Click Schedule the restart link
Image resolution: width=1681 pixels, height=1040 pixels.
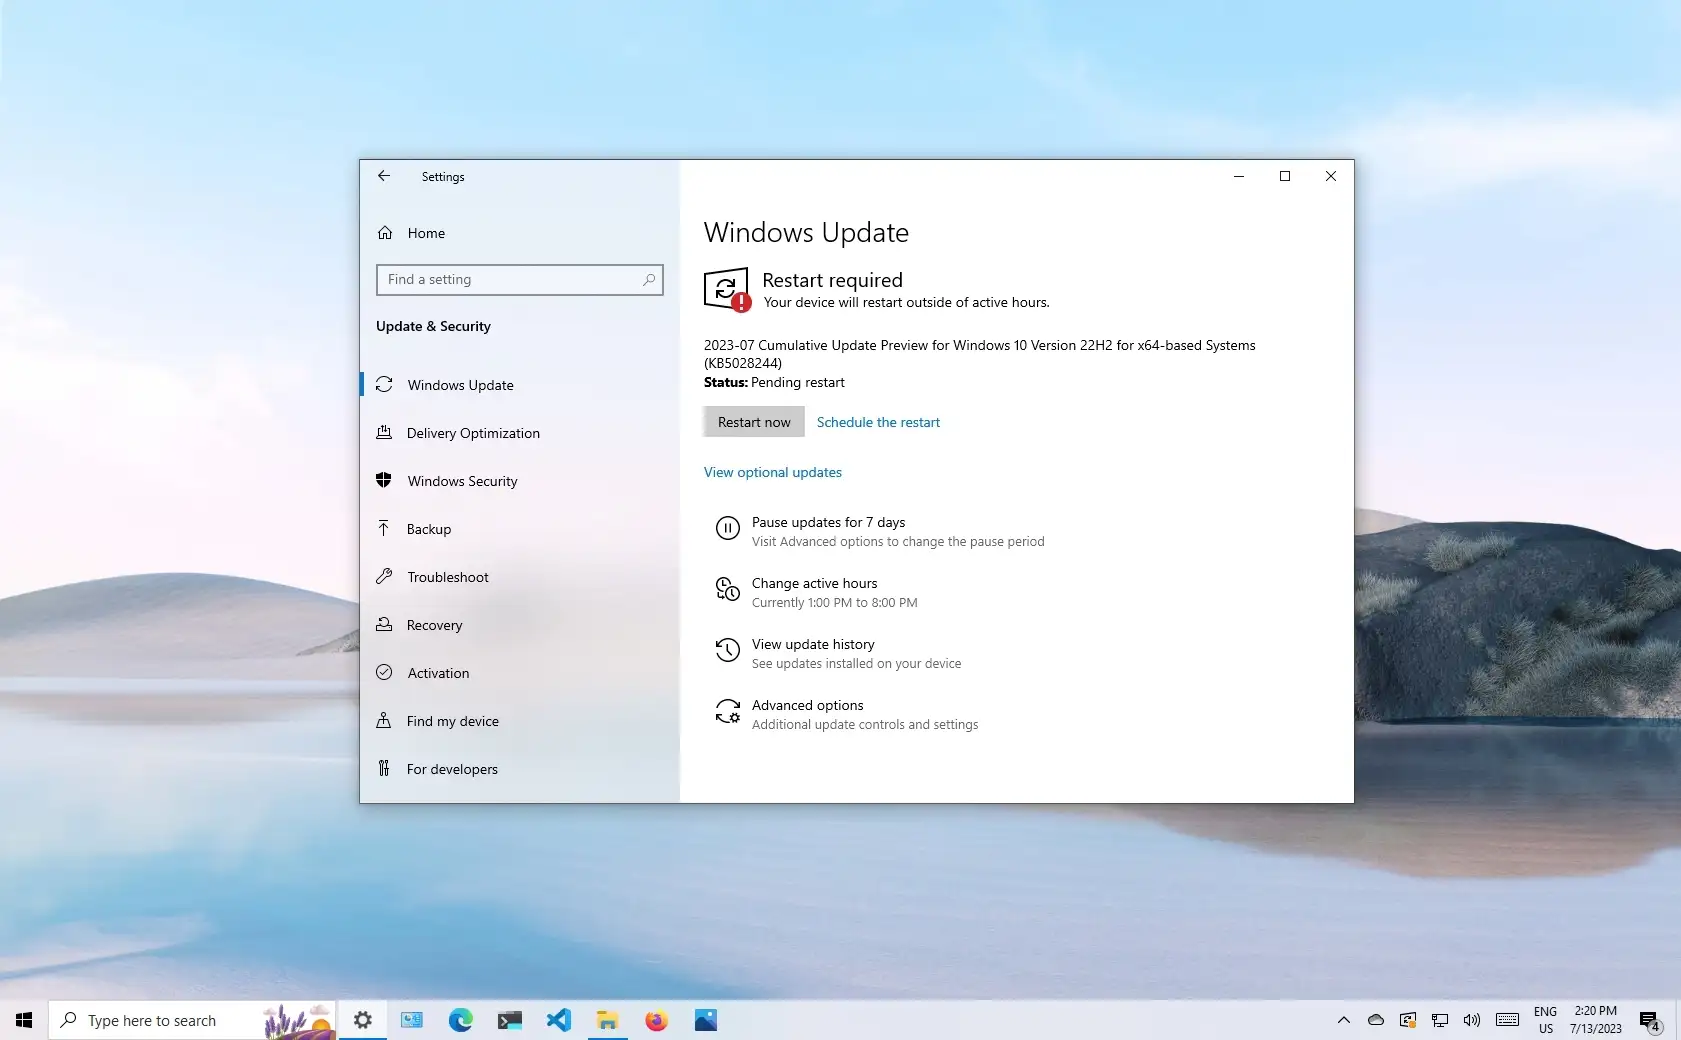878,422
